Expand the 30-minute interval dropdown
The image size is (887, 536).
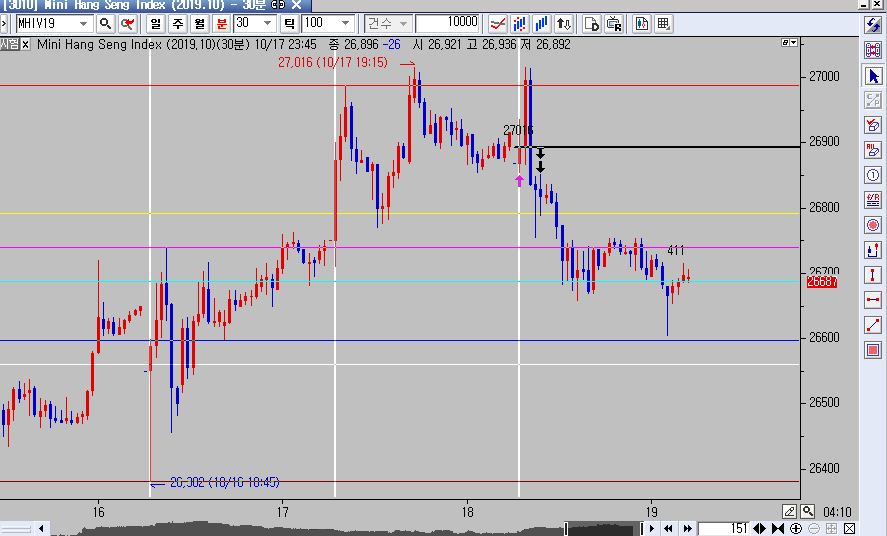(x=269, y=23)
